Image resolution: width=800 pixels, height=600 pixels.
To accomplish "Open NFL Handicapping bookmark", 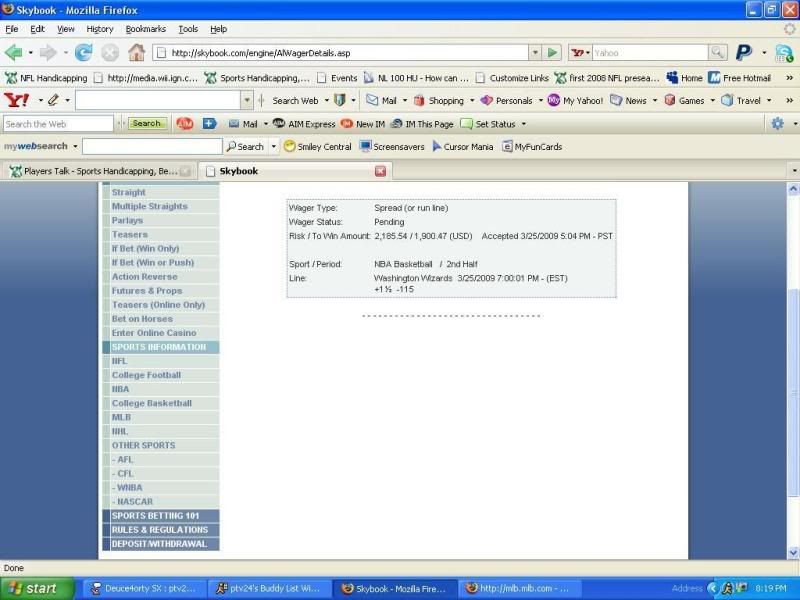I will (x=46, y=78).
